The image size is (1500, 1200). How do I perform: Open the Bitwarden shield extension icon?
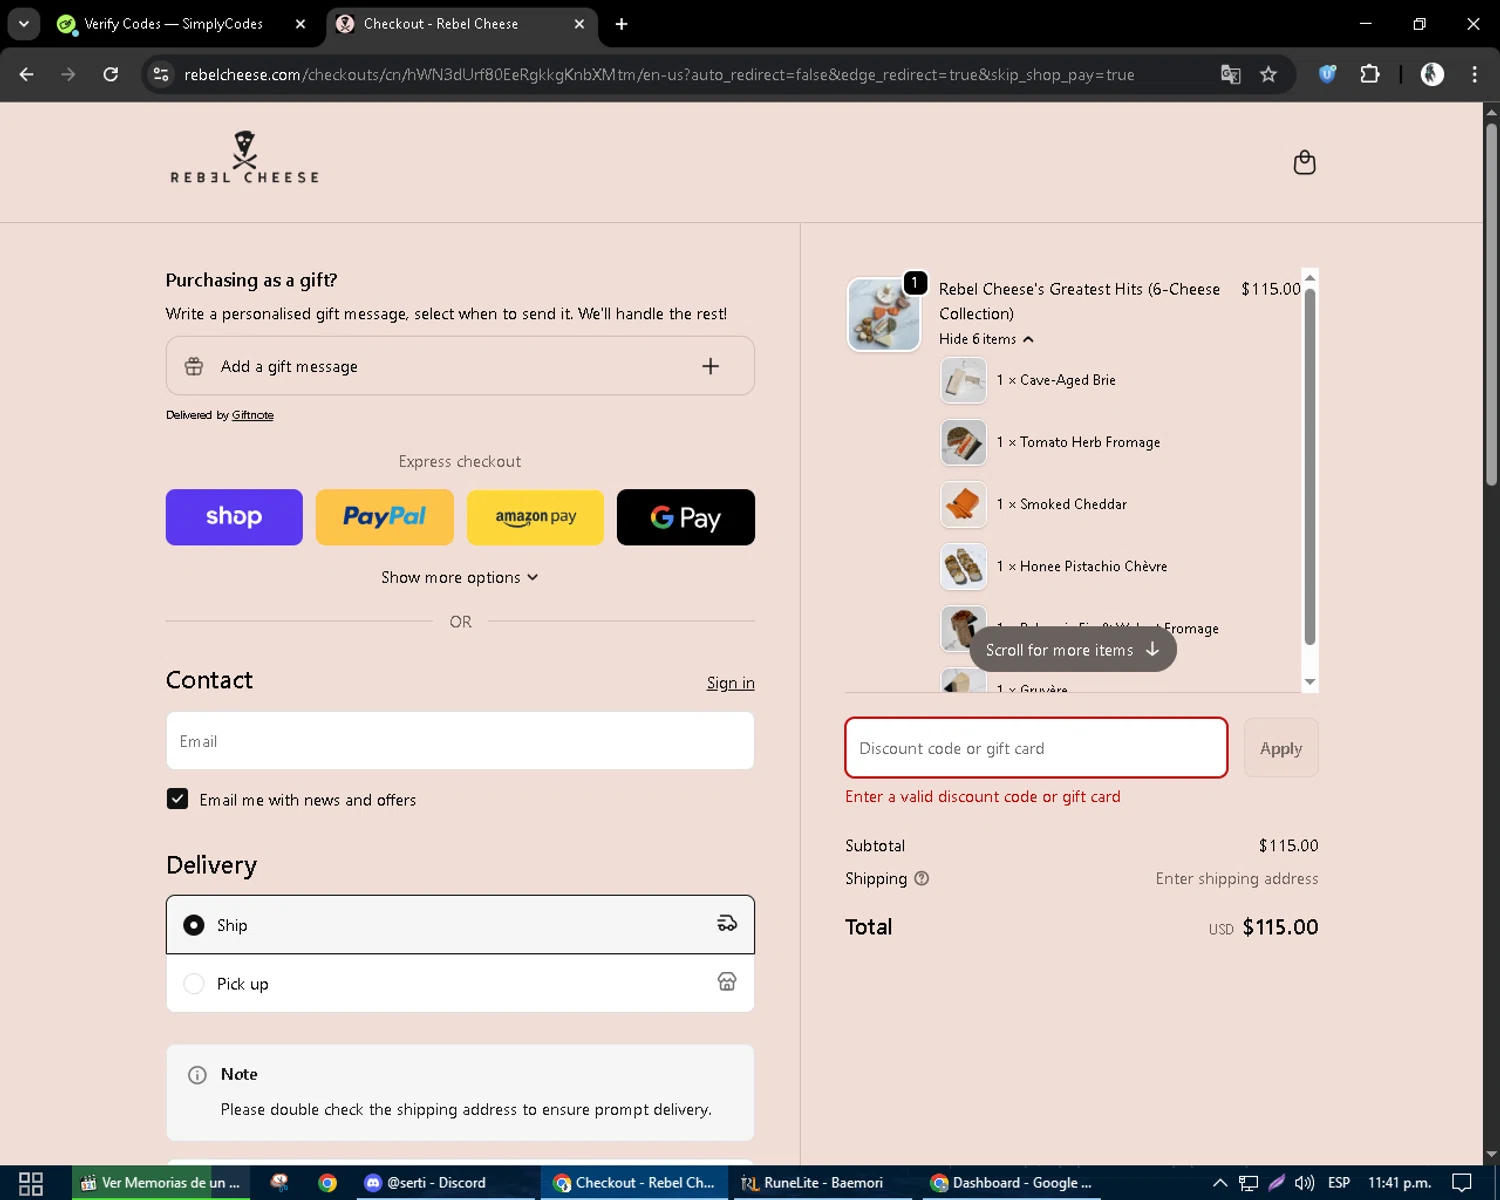click(1327, 74)
